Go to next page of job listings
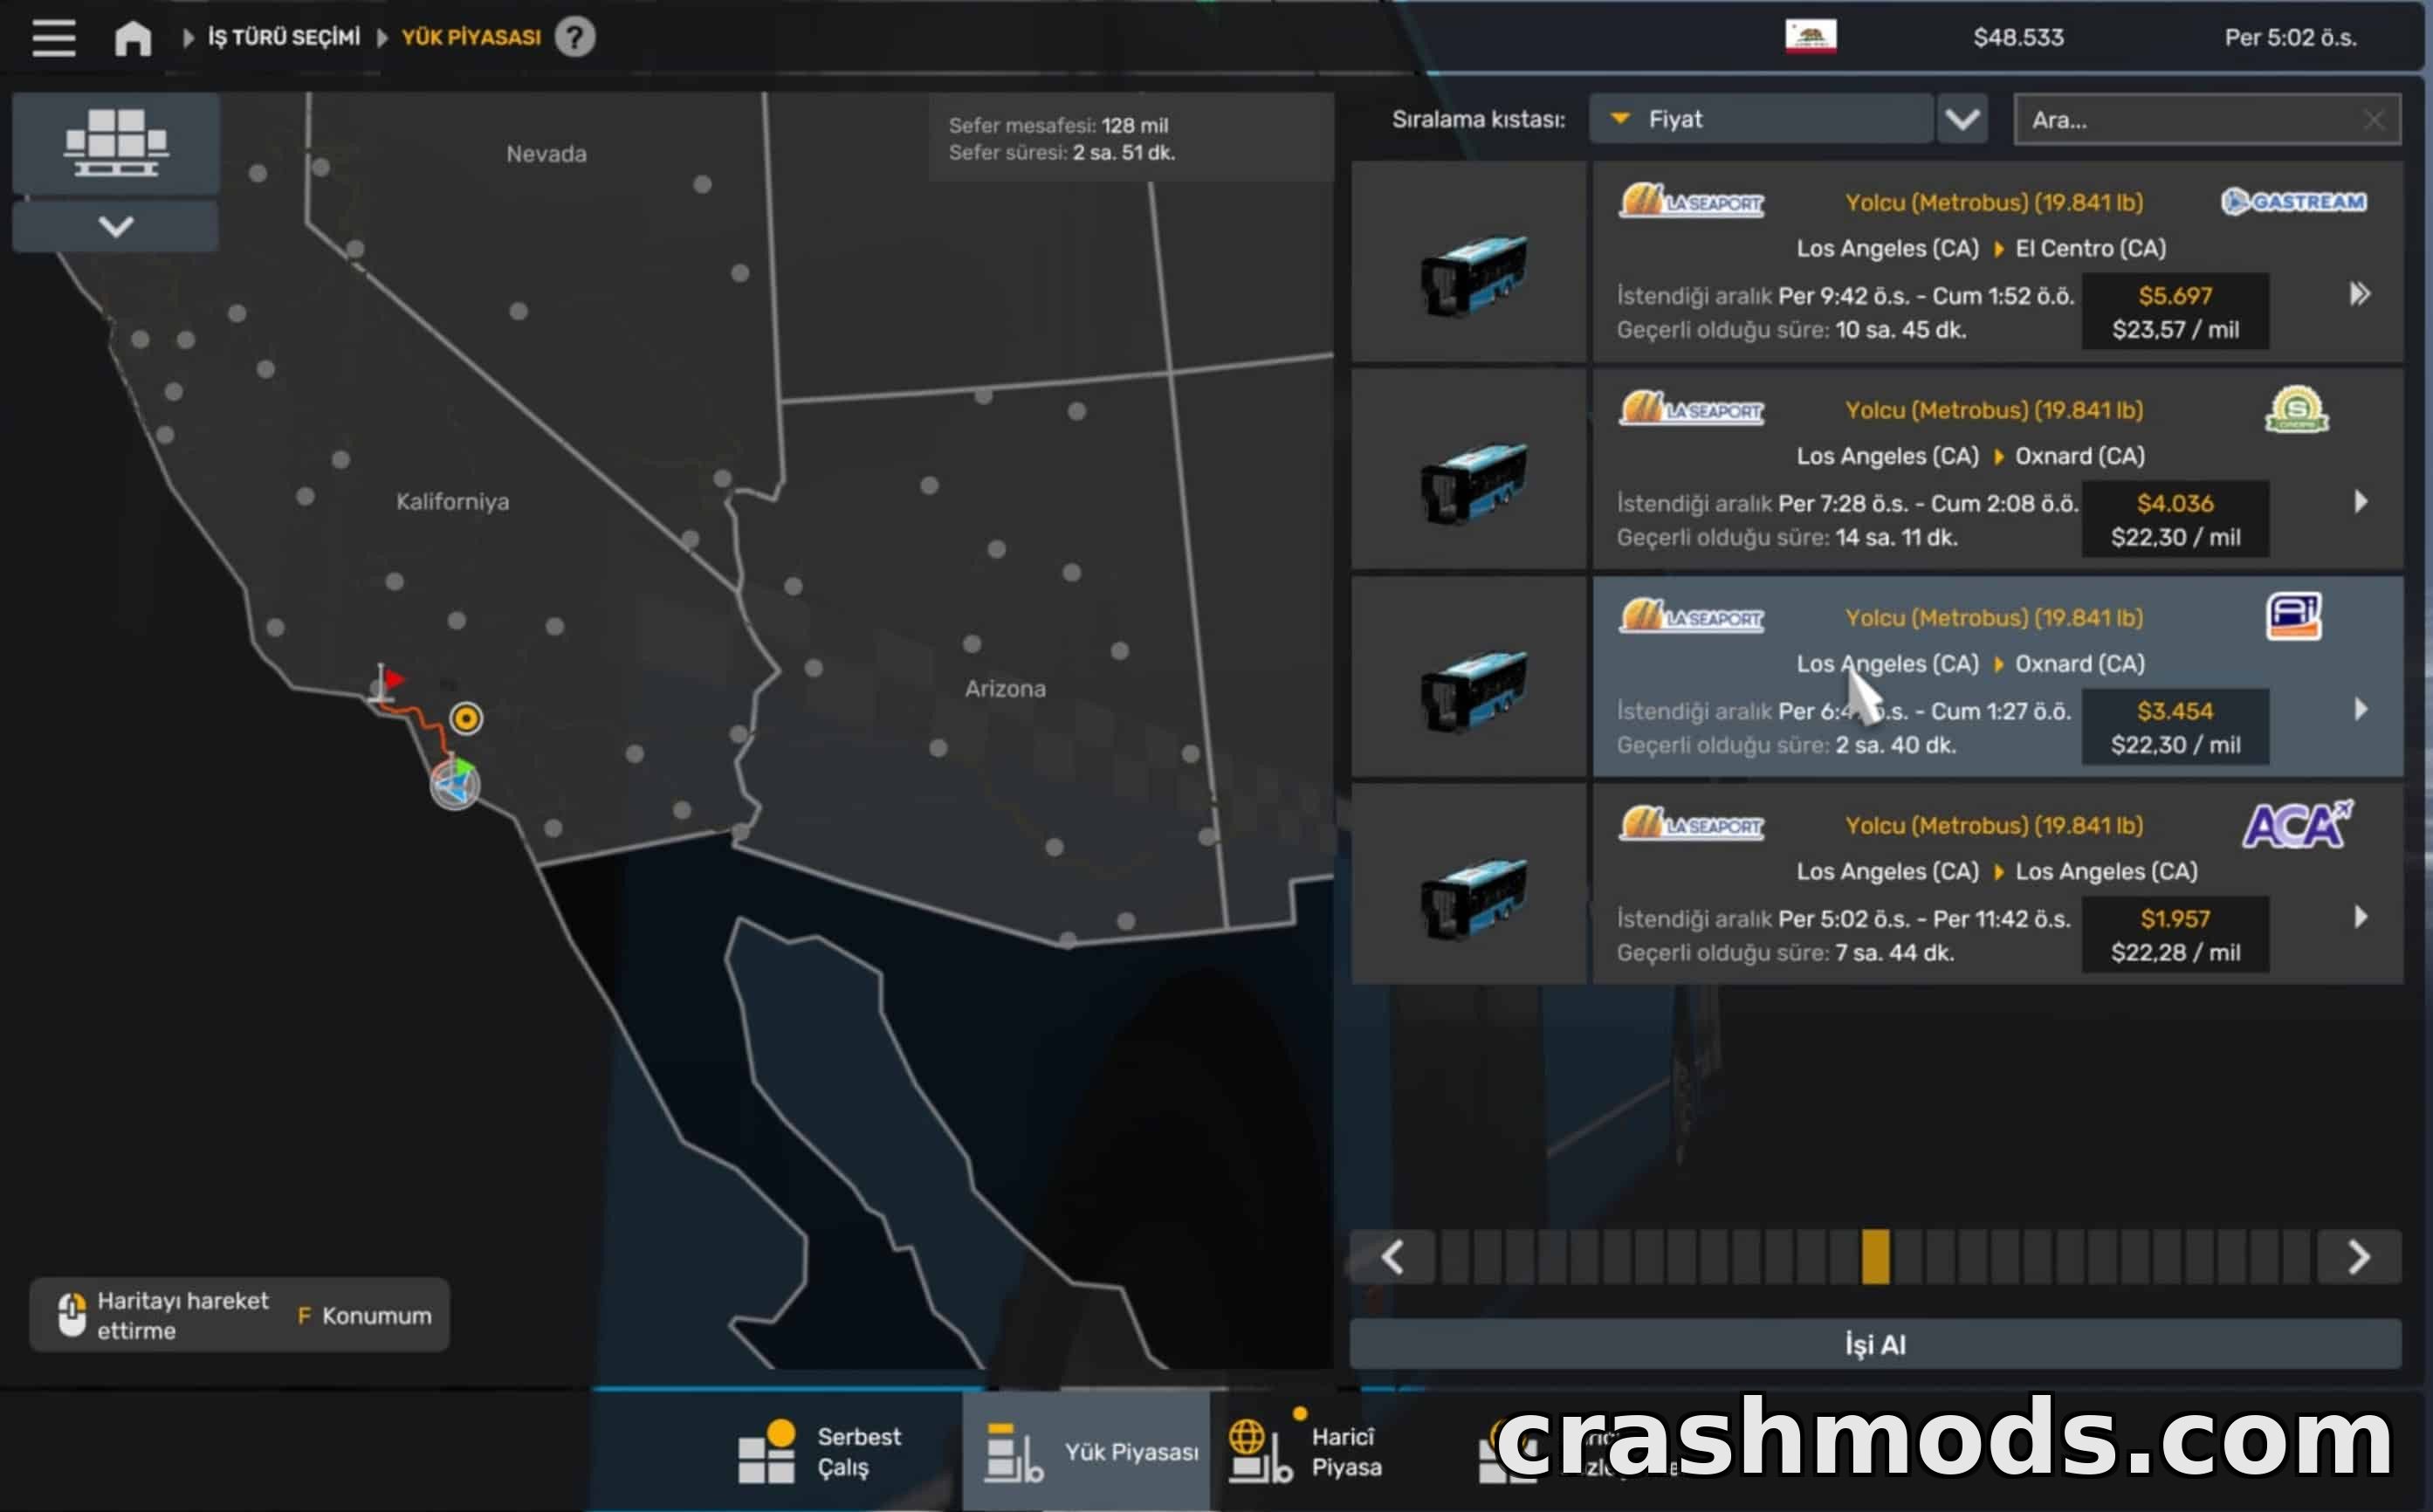Viewport: 2433px width, 1512px height. (x=2359, y=1257)
